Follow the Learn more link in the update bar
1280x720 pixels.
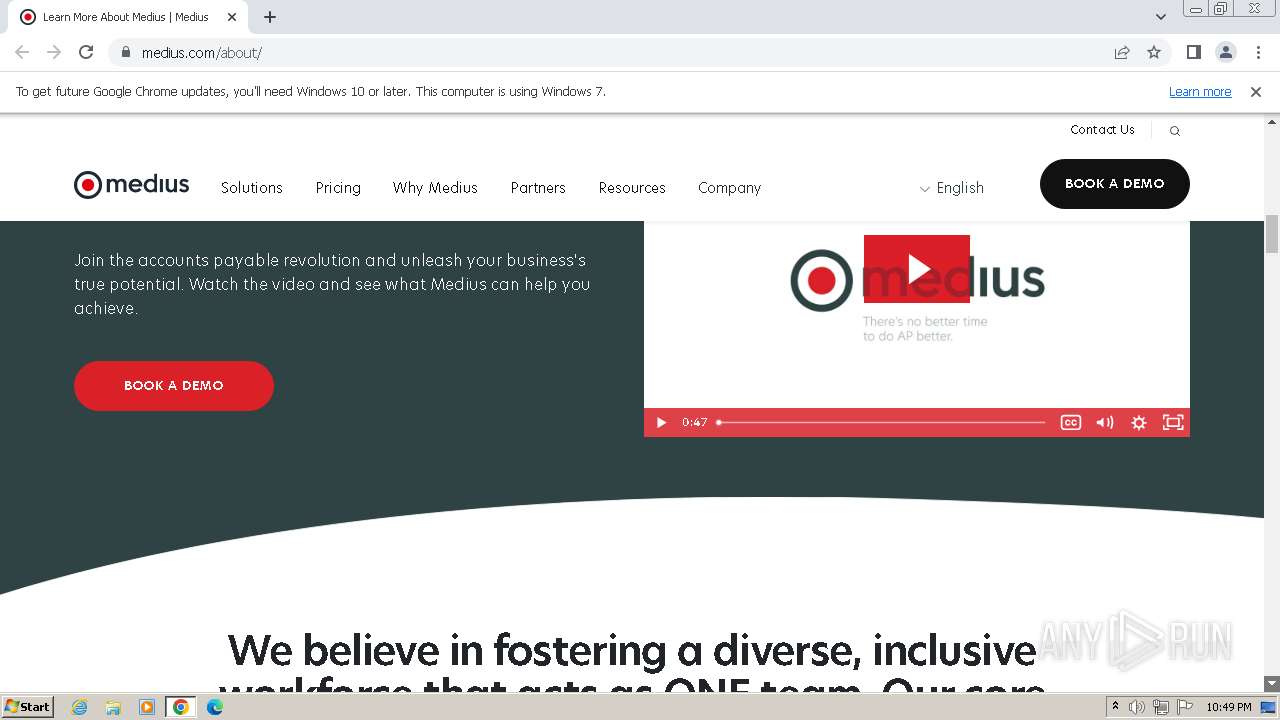(1200, 92)
